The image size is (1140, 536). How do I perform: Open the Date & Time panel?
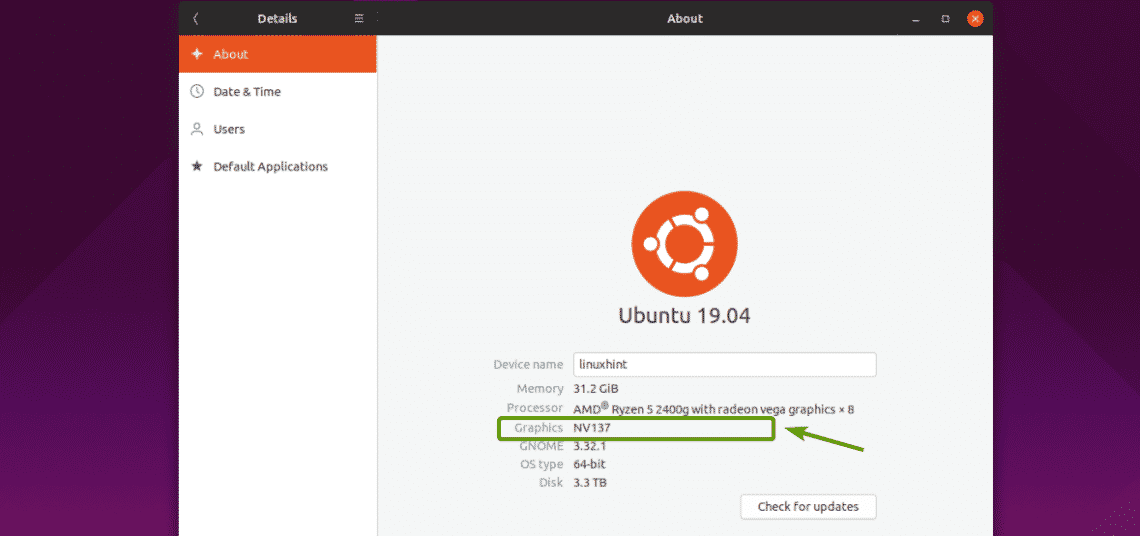[x=278, y=92]
